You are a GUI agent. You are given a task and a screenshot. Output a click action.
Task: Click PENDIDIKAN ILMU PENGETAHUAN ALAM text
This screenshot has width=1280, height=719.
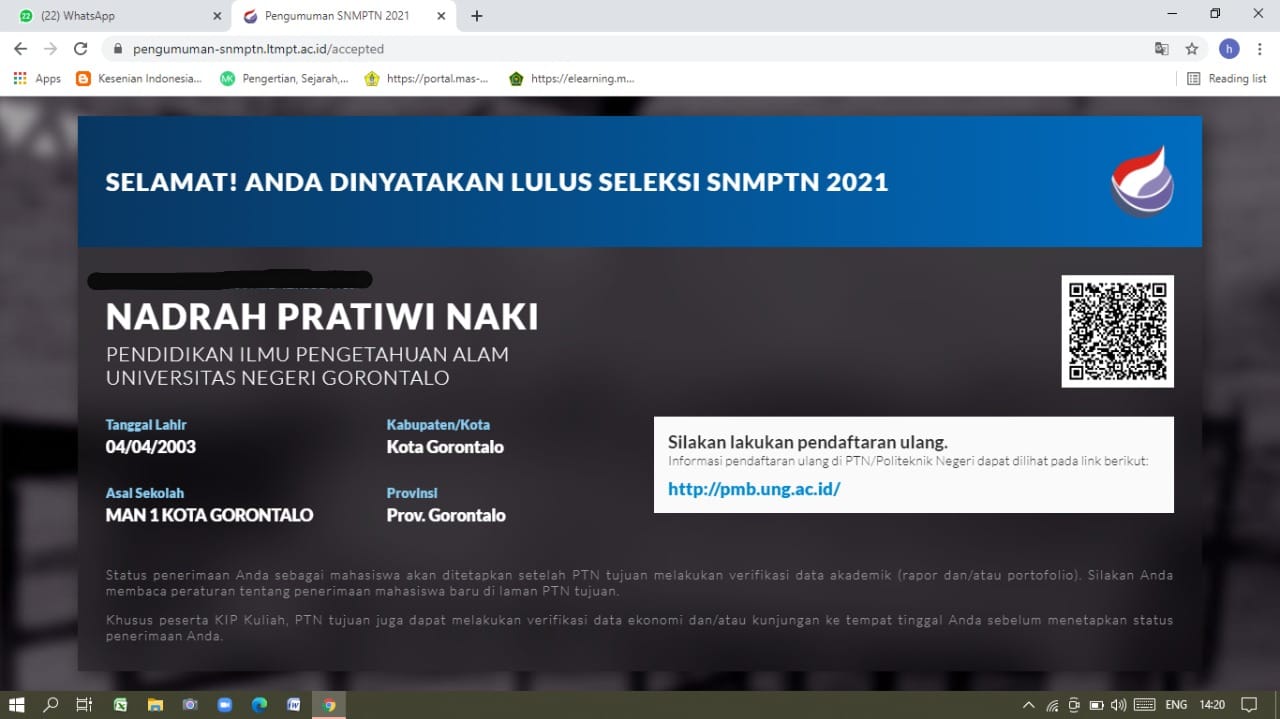coord(307,354)
